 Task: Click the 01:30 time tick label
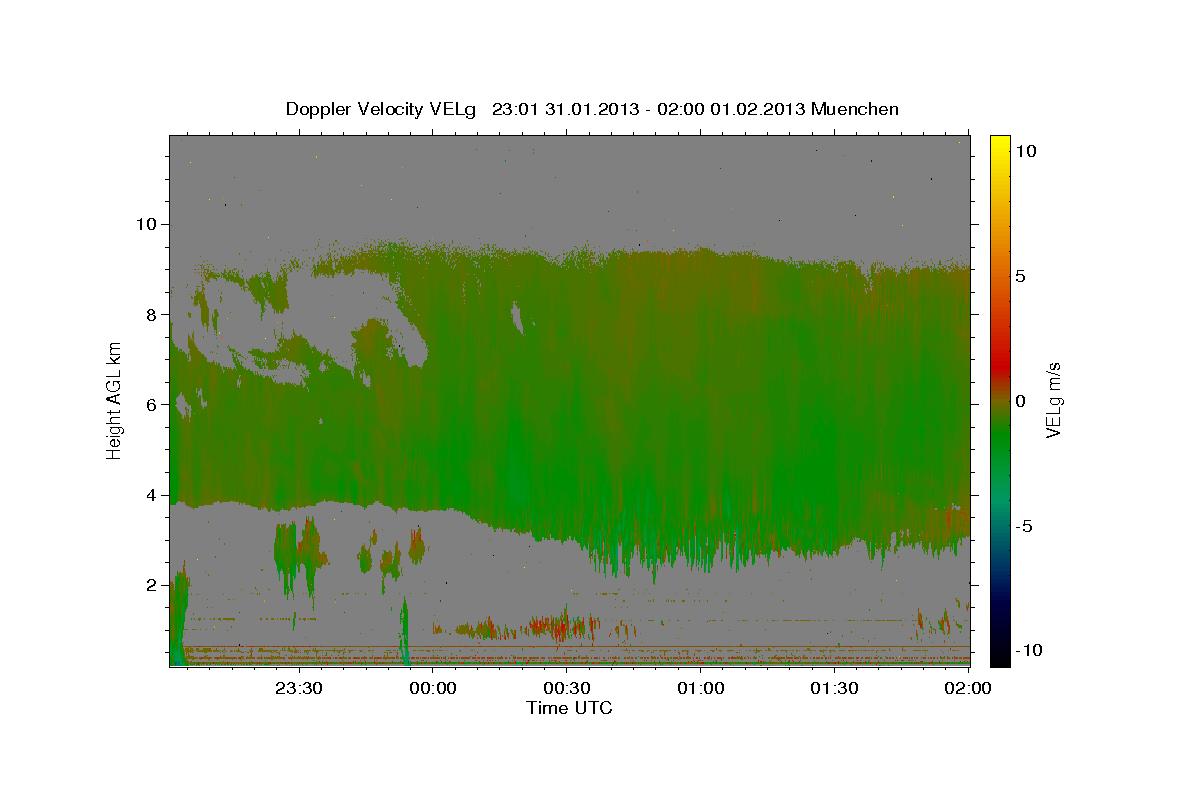pyautogui.click(x=835, y=688)
